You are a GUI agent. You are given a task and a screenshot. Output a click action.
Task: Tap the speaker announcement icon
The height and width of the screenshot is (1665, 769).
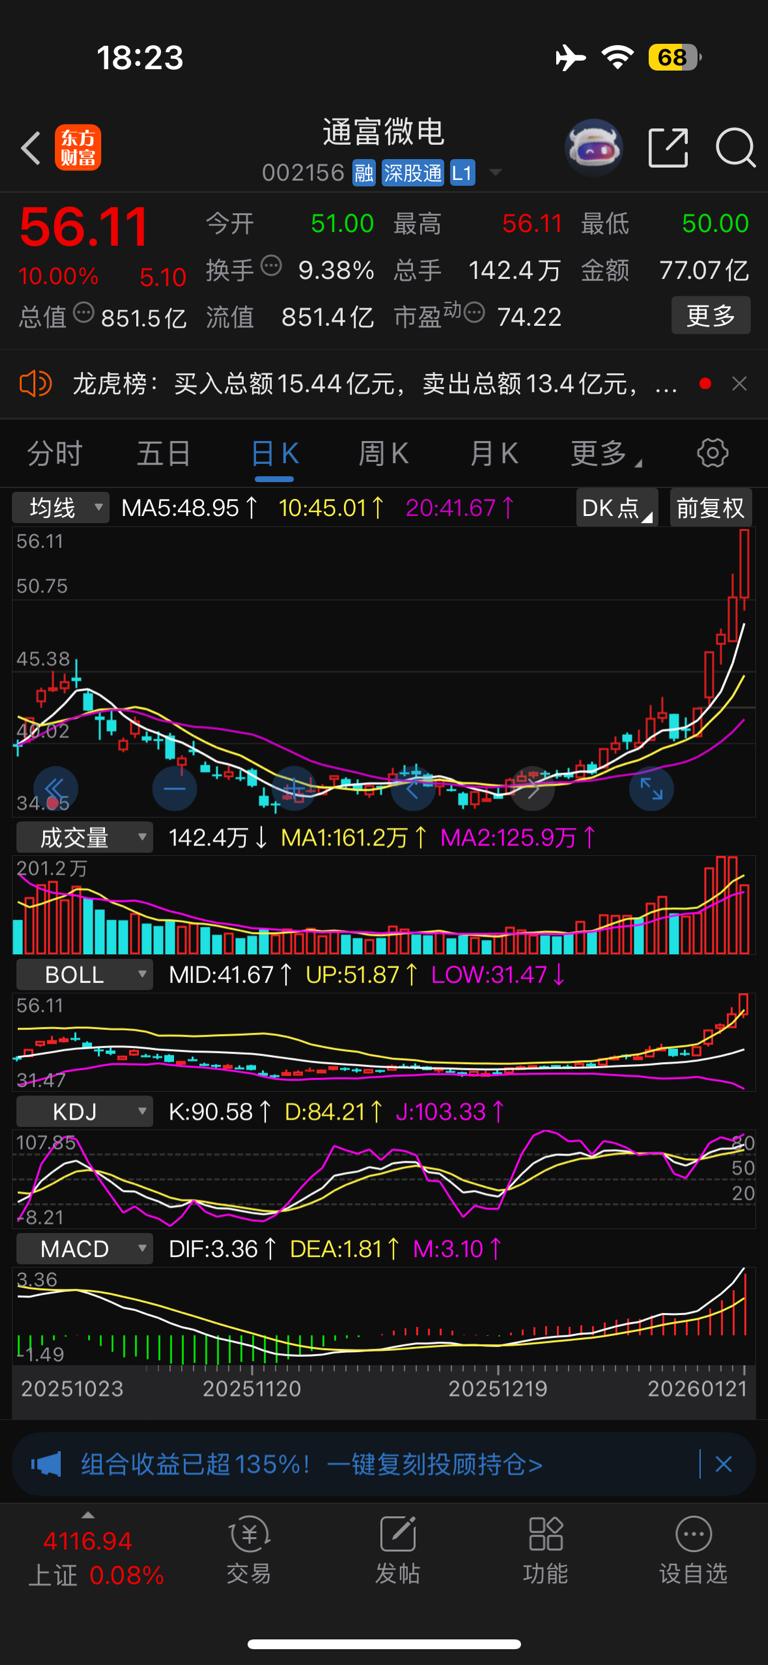(35, 383)
